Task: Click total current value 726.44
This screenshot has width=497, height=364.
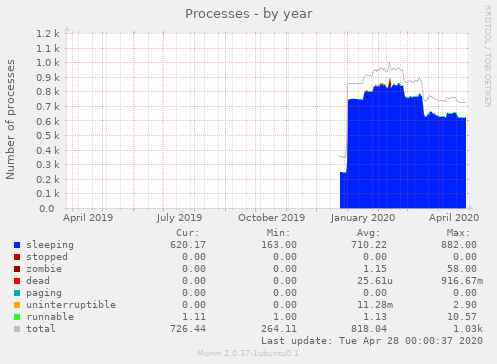Action: click(188, 329)
